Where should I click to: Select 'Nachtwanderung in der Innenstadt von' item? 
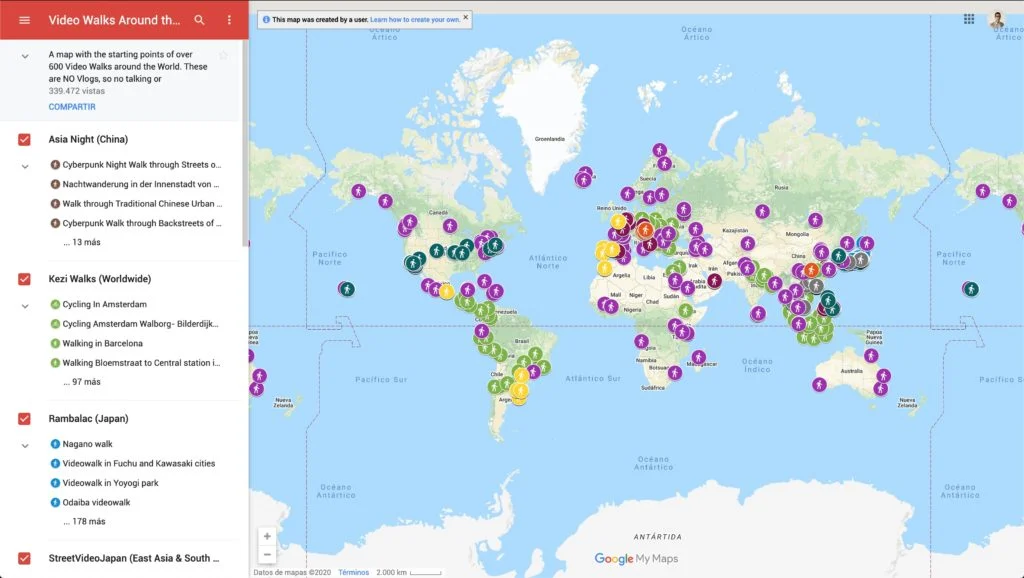pyautogui.click(x=136, y=184)
